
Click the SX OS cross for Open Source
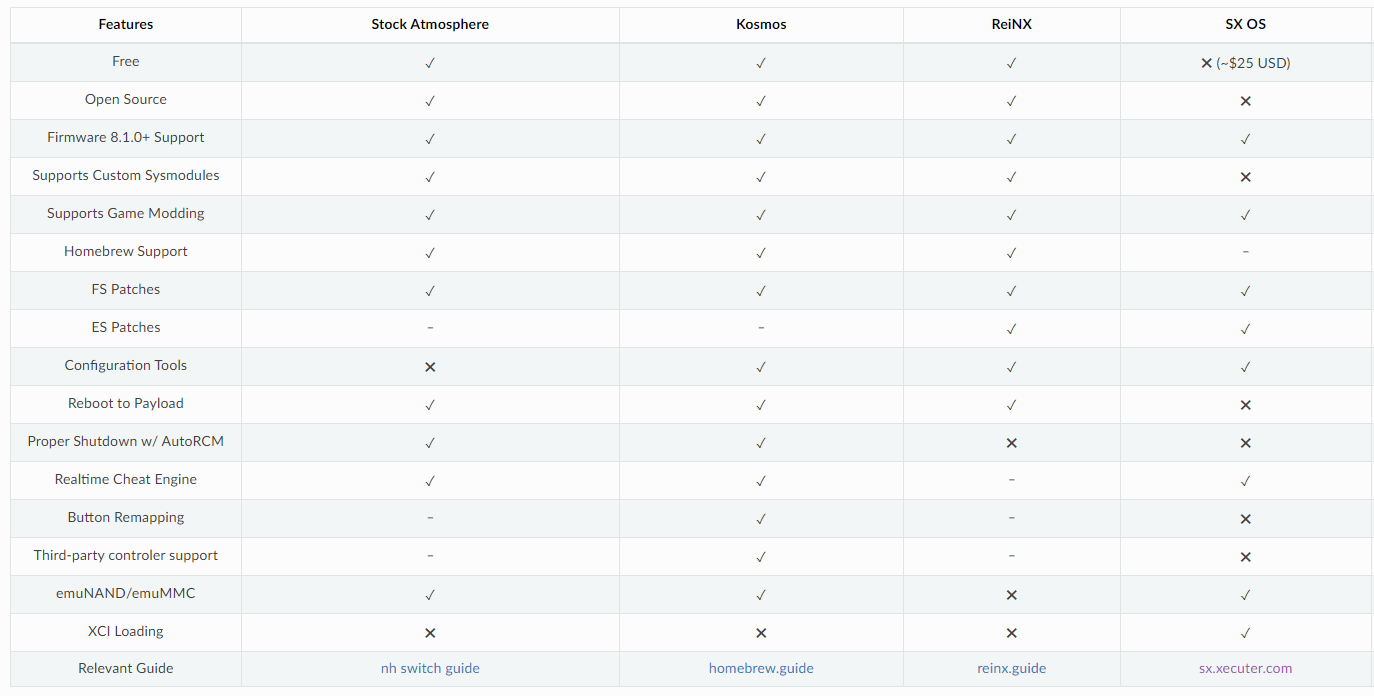1246,101
